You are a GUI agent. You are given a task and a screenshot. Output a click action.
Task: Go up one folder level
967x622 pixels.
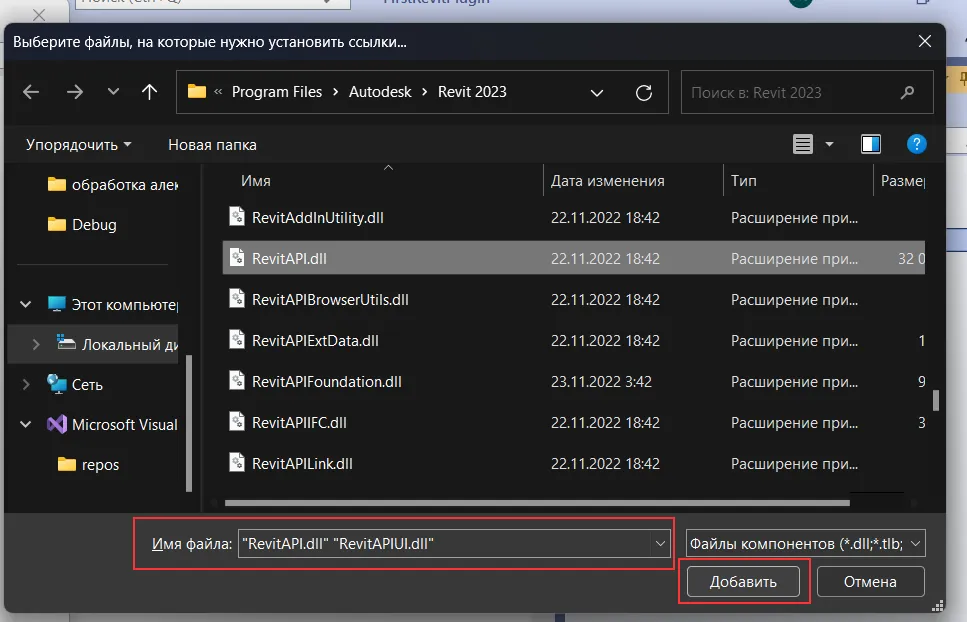(x=149, y=92)
